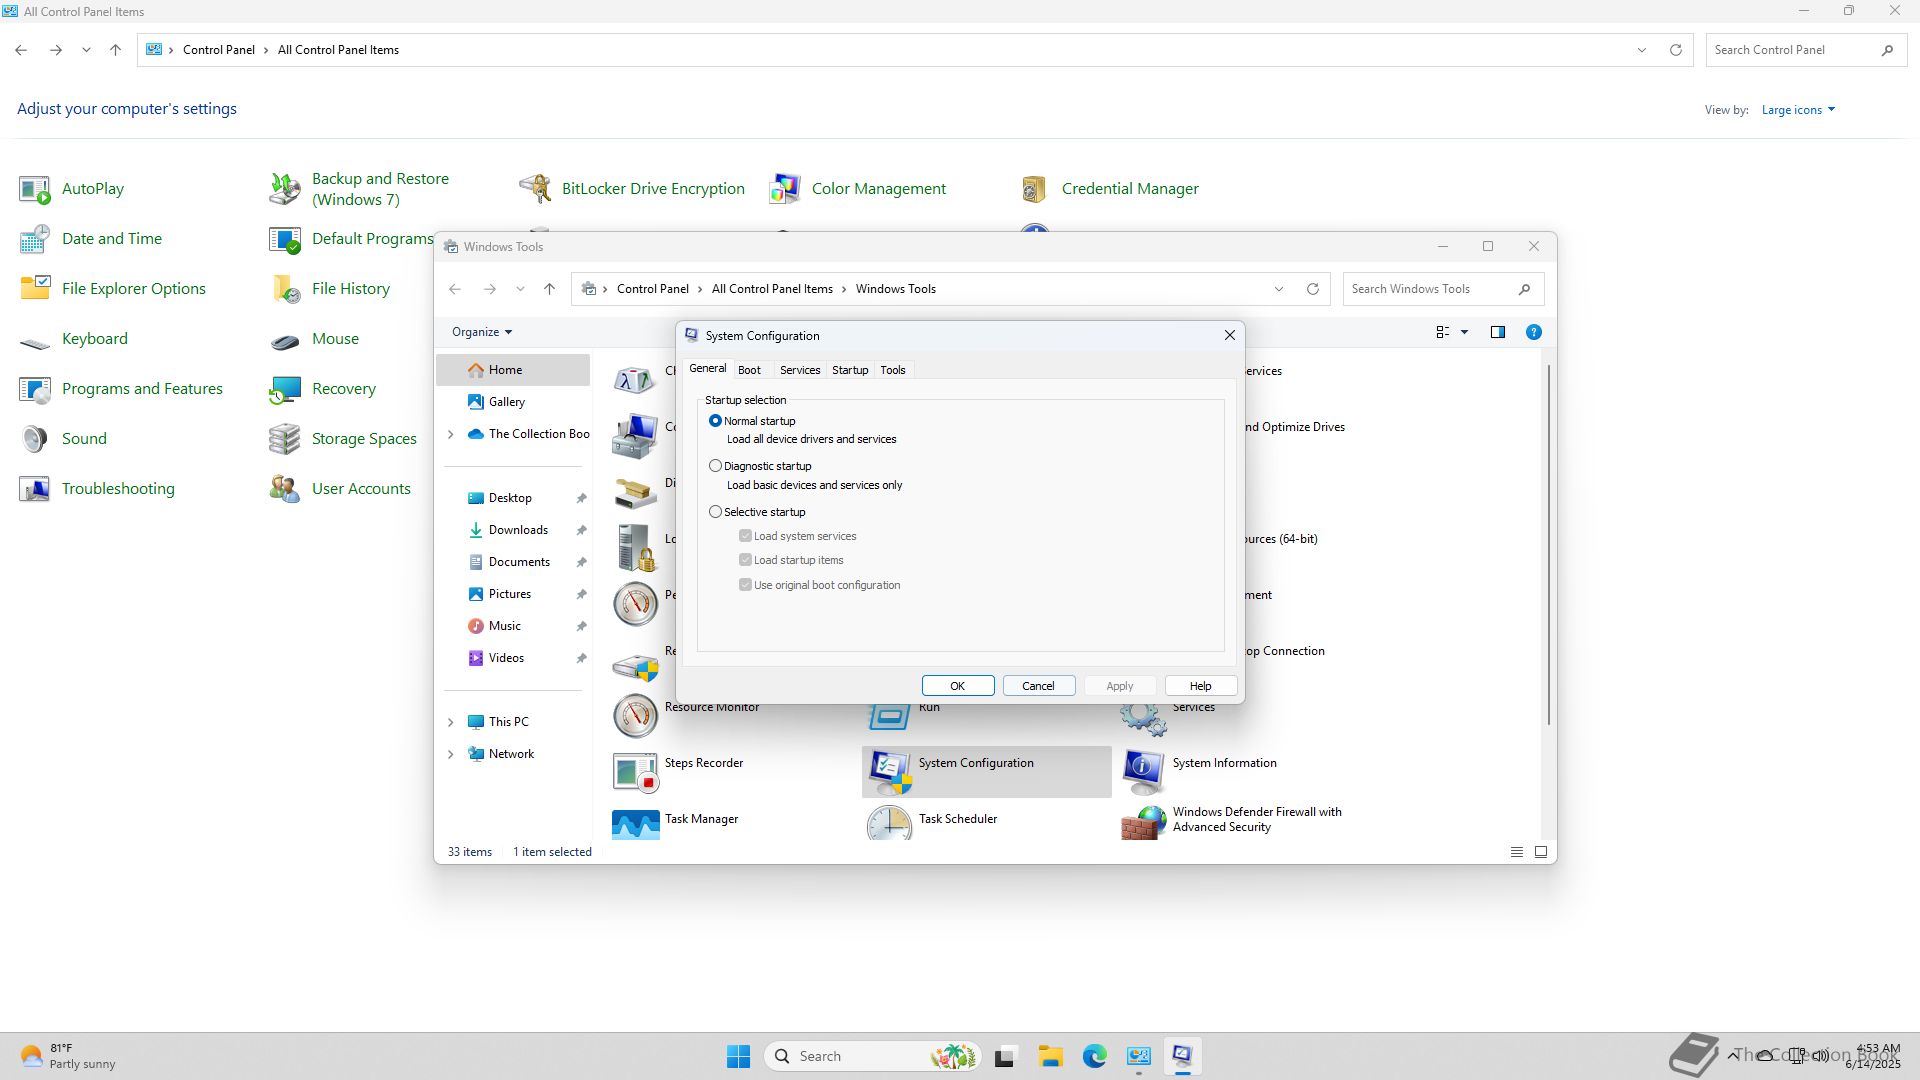
Task: Select Normal startup radio button
Action: pos(715,421)
